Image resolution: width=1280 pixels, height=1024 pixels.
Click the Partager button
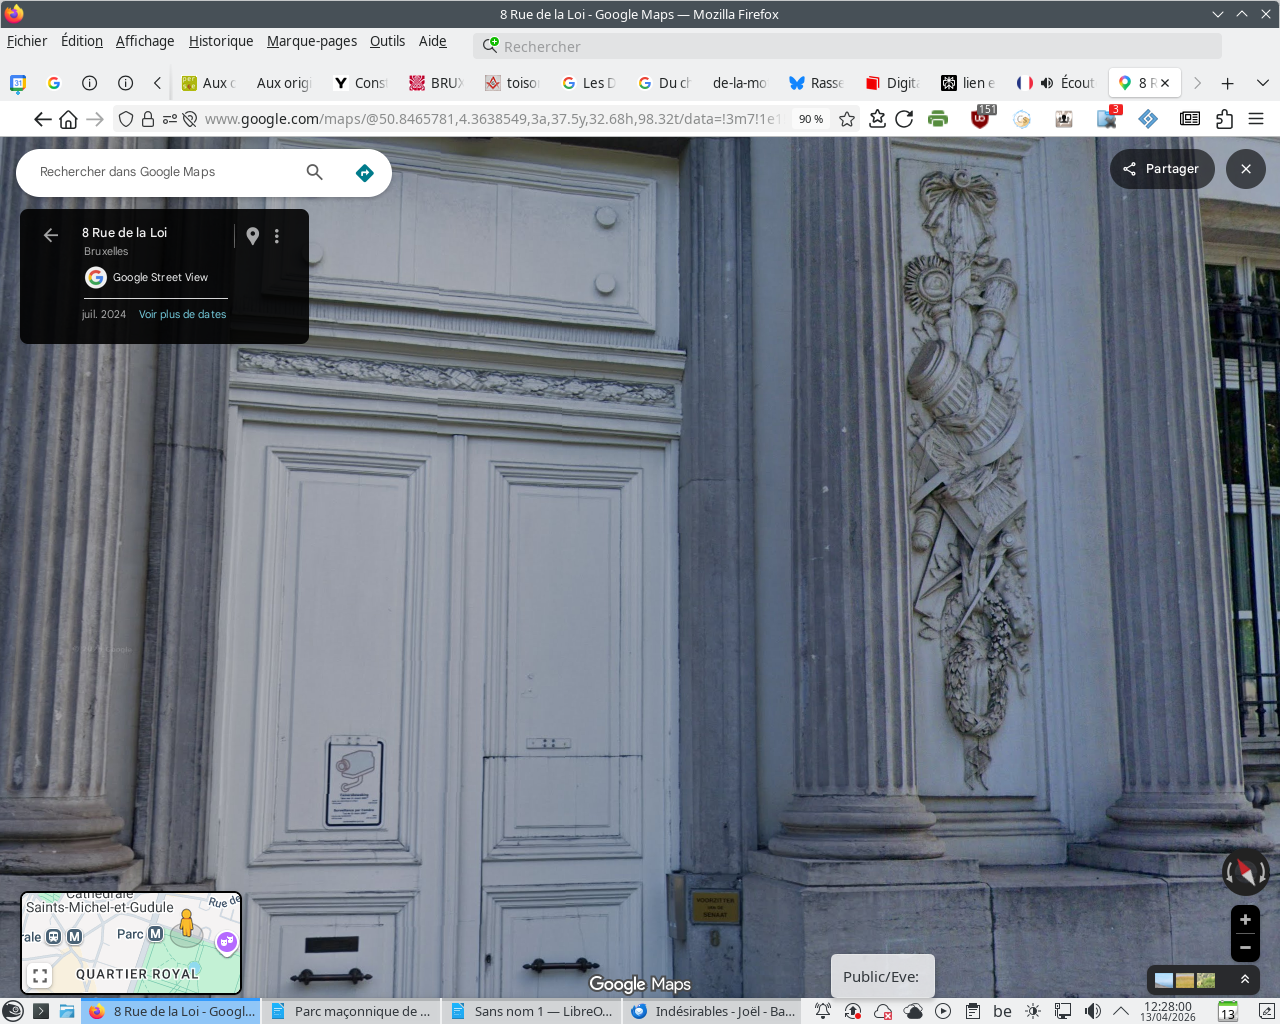(x=1161, y=169)
